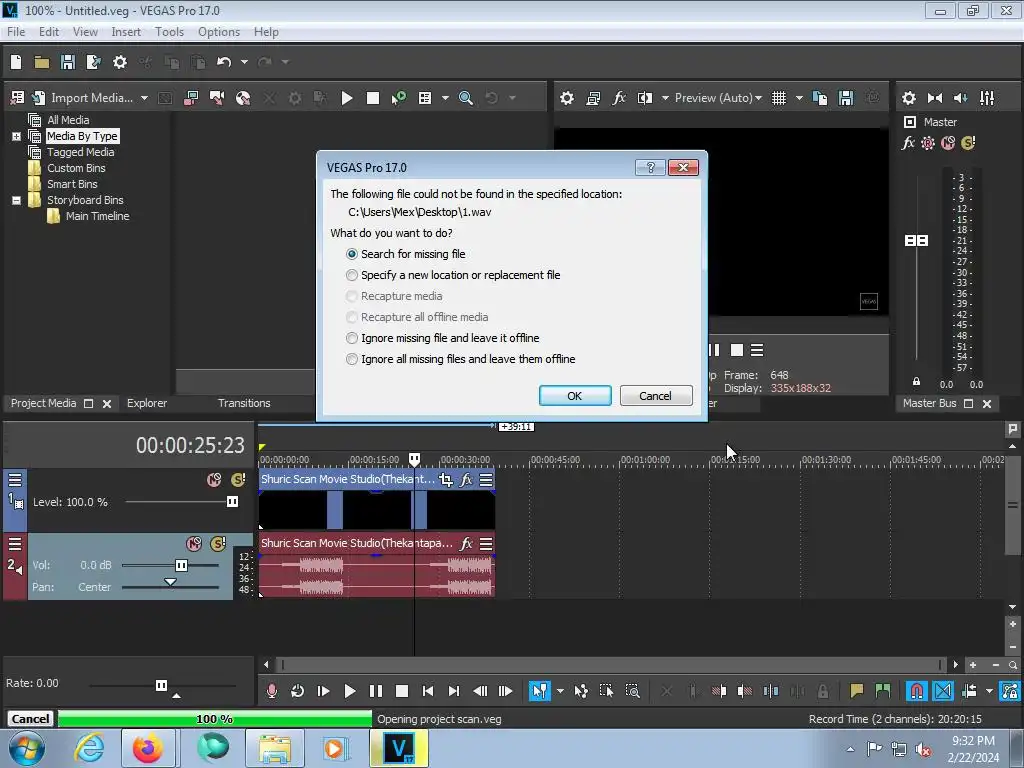Click the Insert Marker flag icon

[856, 691]
